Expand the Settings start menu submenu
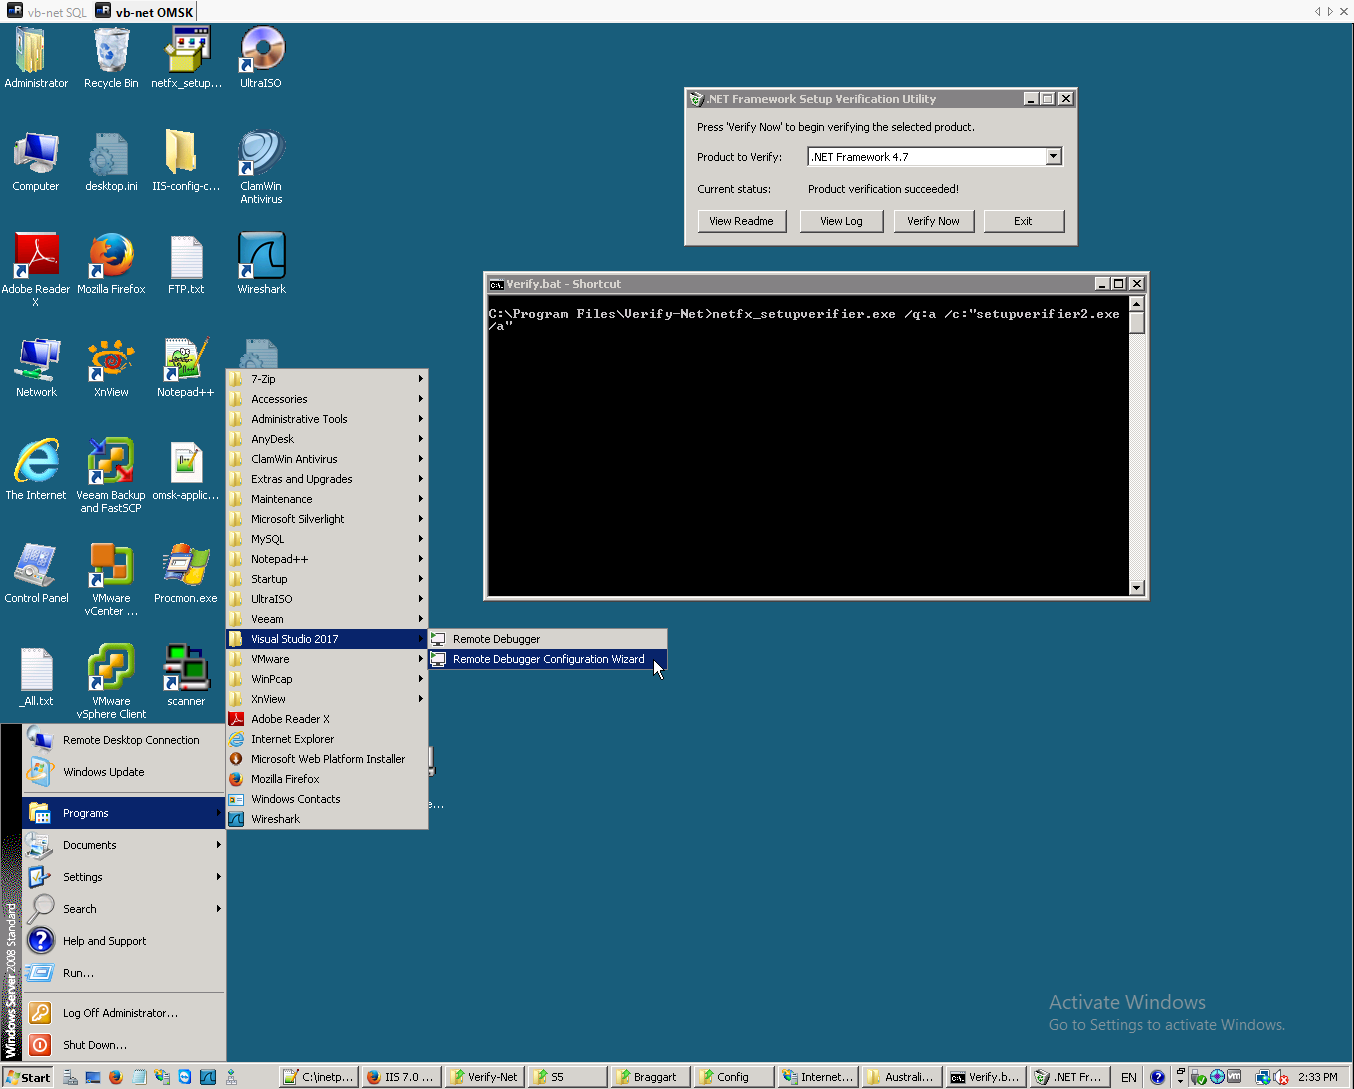The width and height of the screenshot is (1354, 1089). (124, 877)
